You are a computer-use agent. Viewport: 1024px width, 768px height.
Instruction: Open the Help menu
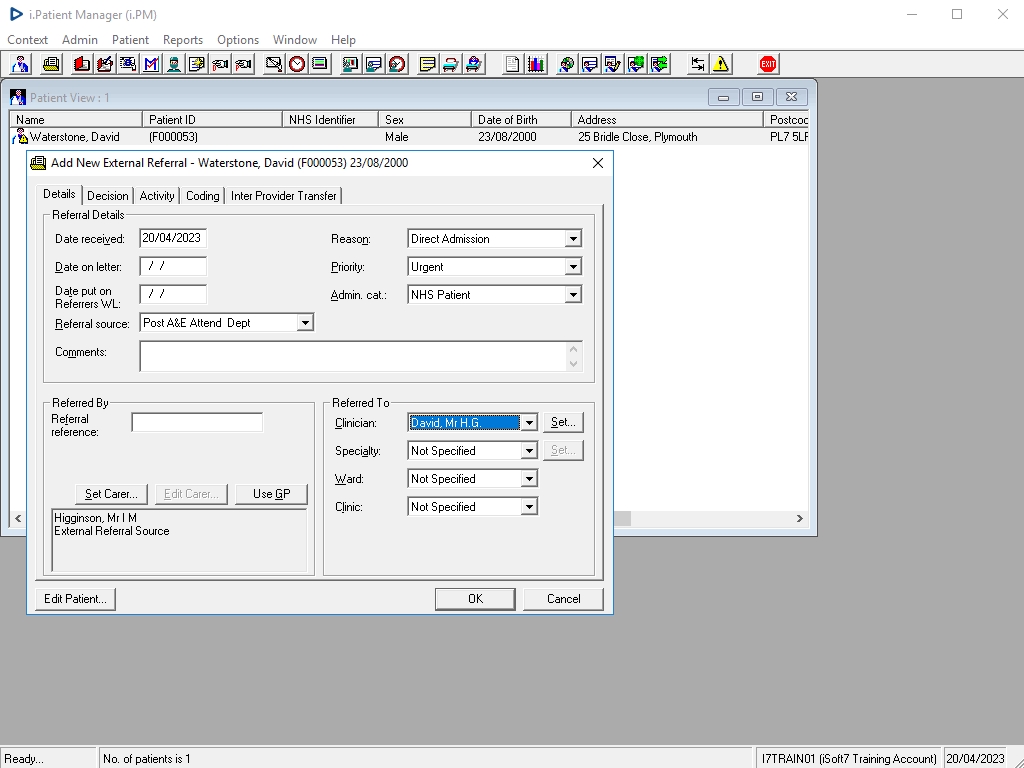343,40
